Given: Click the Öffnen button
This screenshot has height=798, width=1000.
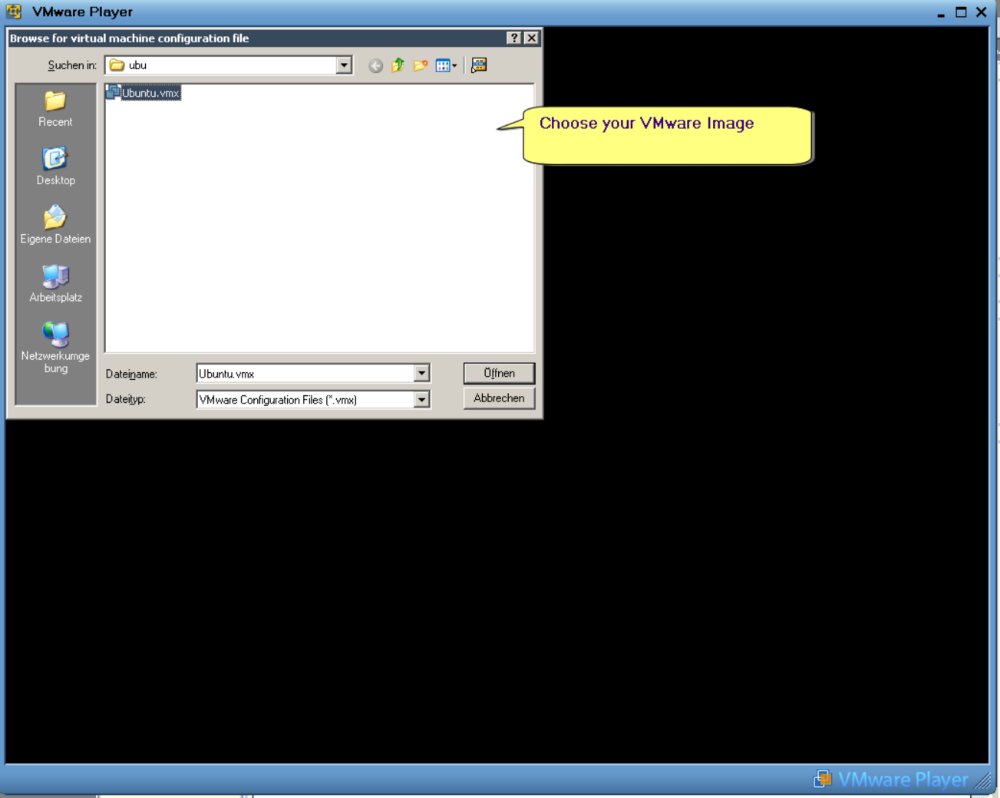Looking at the screenshot, I should click(x=499, y=373).
